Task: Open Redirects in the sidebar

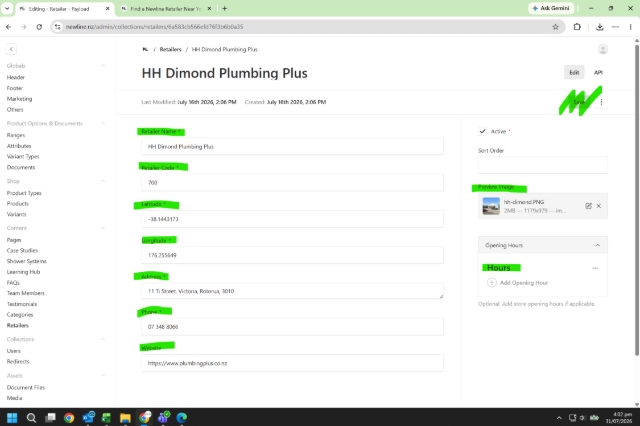Action: (x=18, y=362)
